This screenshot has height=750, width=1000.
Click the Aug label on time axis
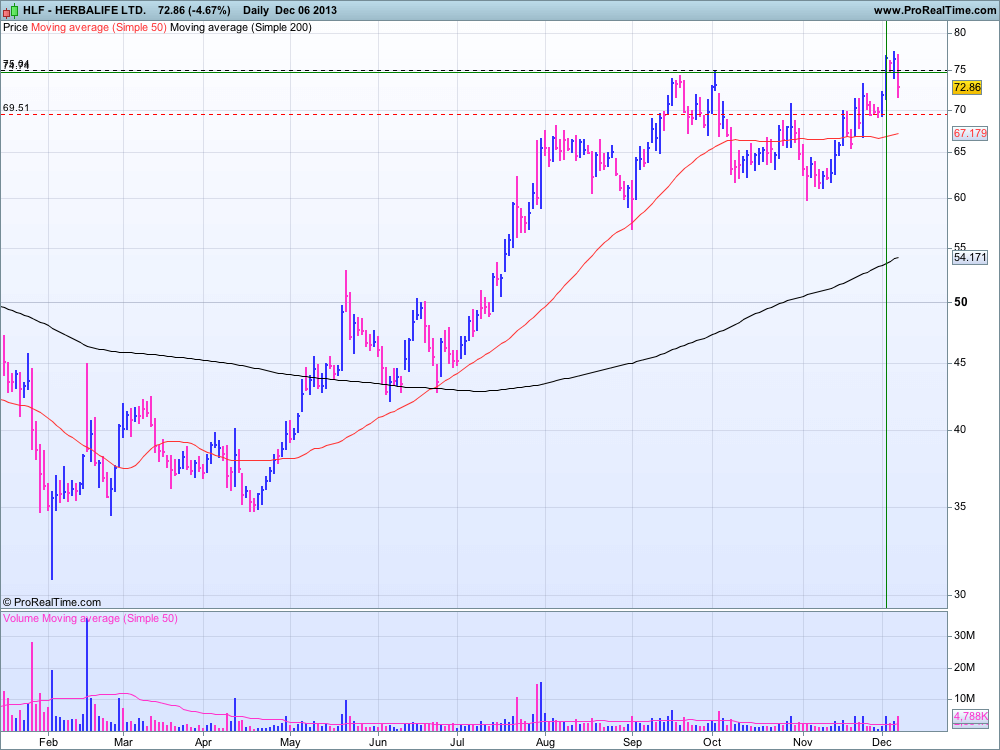tap(545, 742)
